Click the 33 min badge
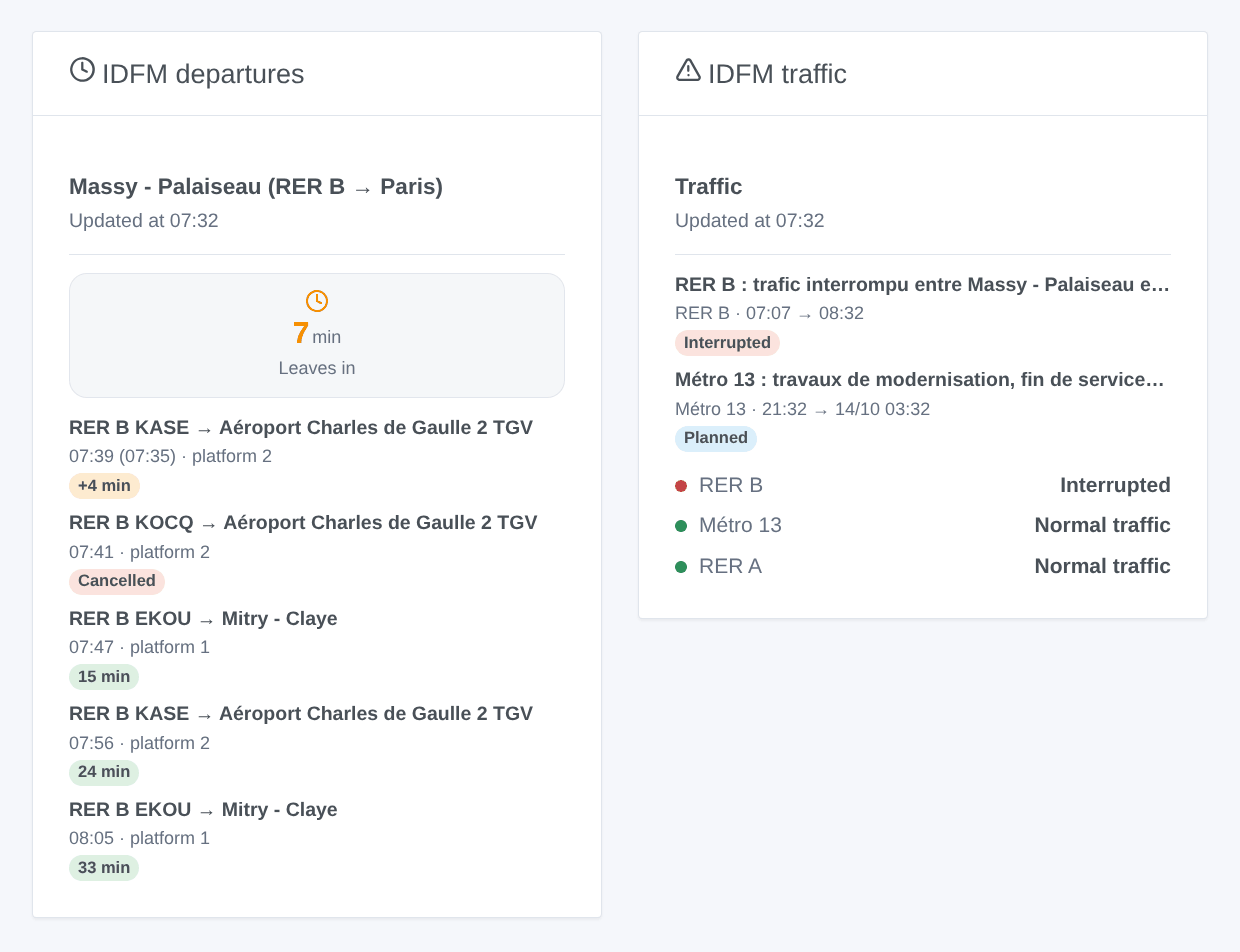Screen dimensions: 1240x952 coord(104,868)
